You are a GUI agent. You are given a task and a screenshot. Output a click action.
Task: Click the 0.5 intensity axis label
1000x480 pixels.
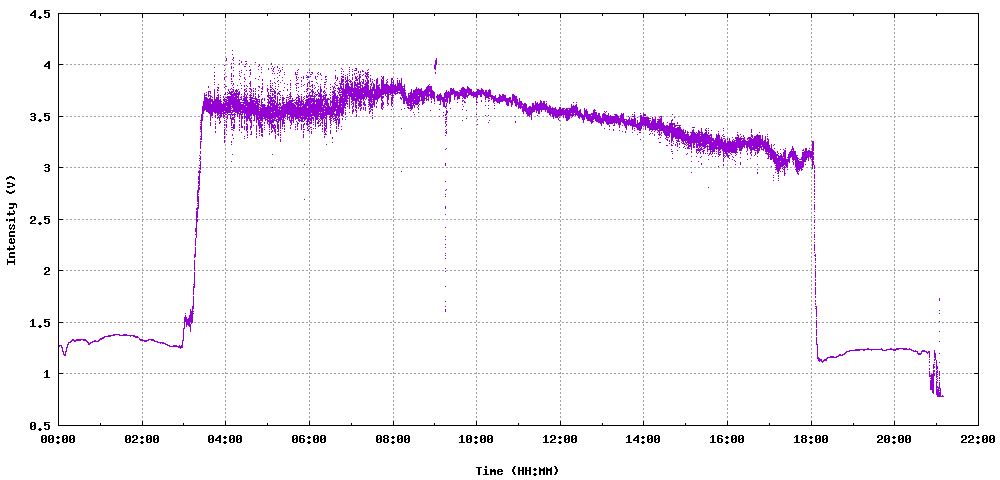(x=40, y=425)
